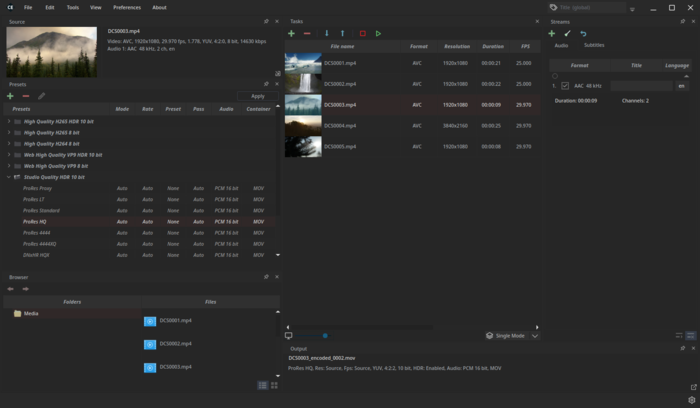Apply stream changes with the checkmark icon
700x408 pixels.
[x=567, y=34]
